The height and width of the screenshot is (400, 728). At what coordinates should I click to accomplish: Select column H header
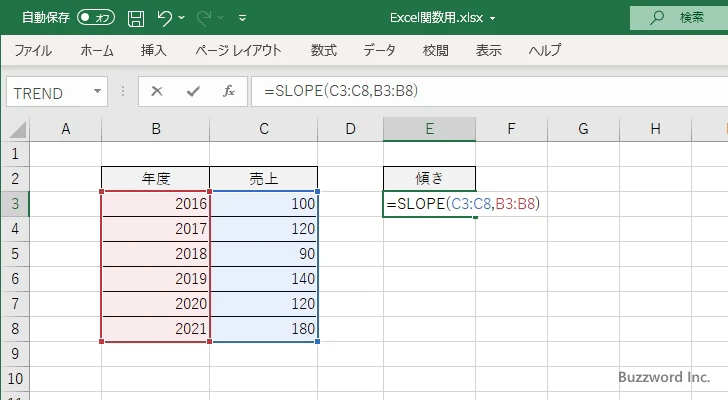[655, 129]
